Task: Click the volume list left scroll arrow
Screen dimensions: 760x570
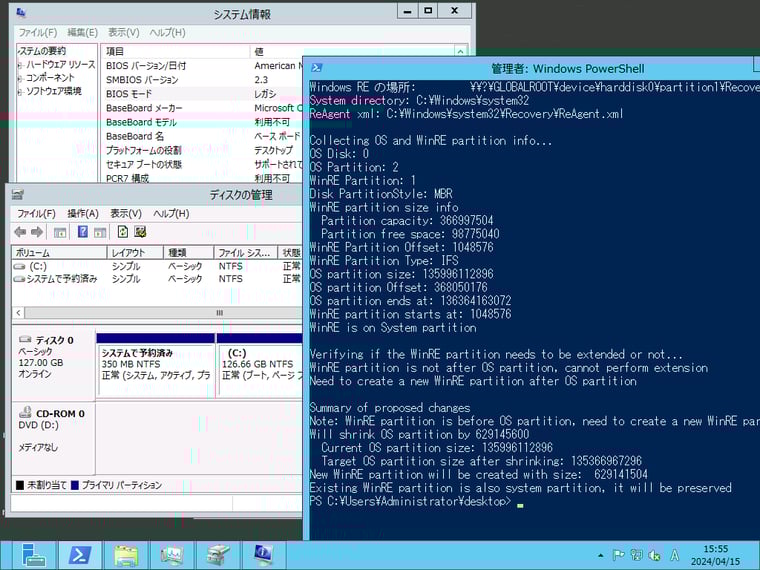Action: (x=18, y=313)
